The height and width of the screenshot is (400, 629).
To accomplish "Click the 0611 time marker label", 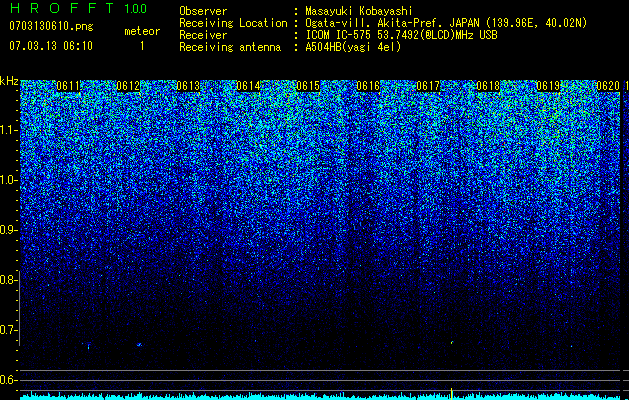I will tap(68, 86).
